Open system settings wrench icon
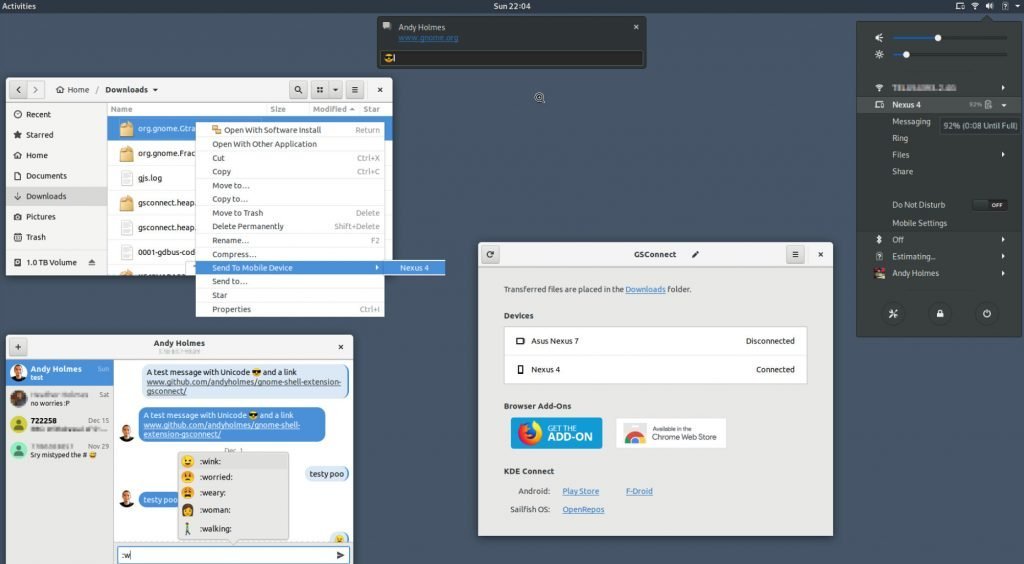The image size is (1024, 564). point(893,314)
